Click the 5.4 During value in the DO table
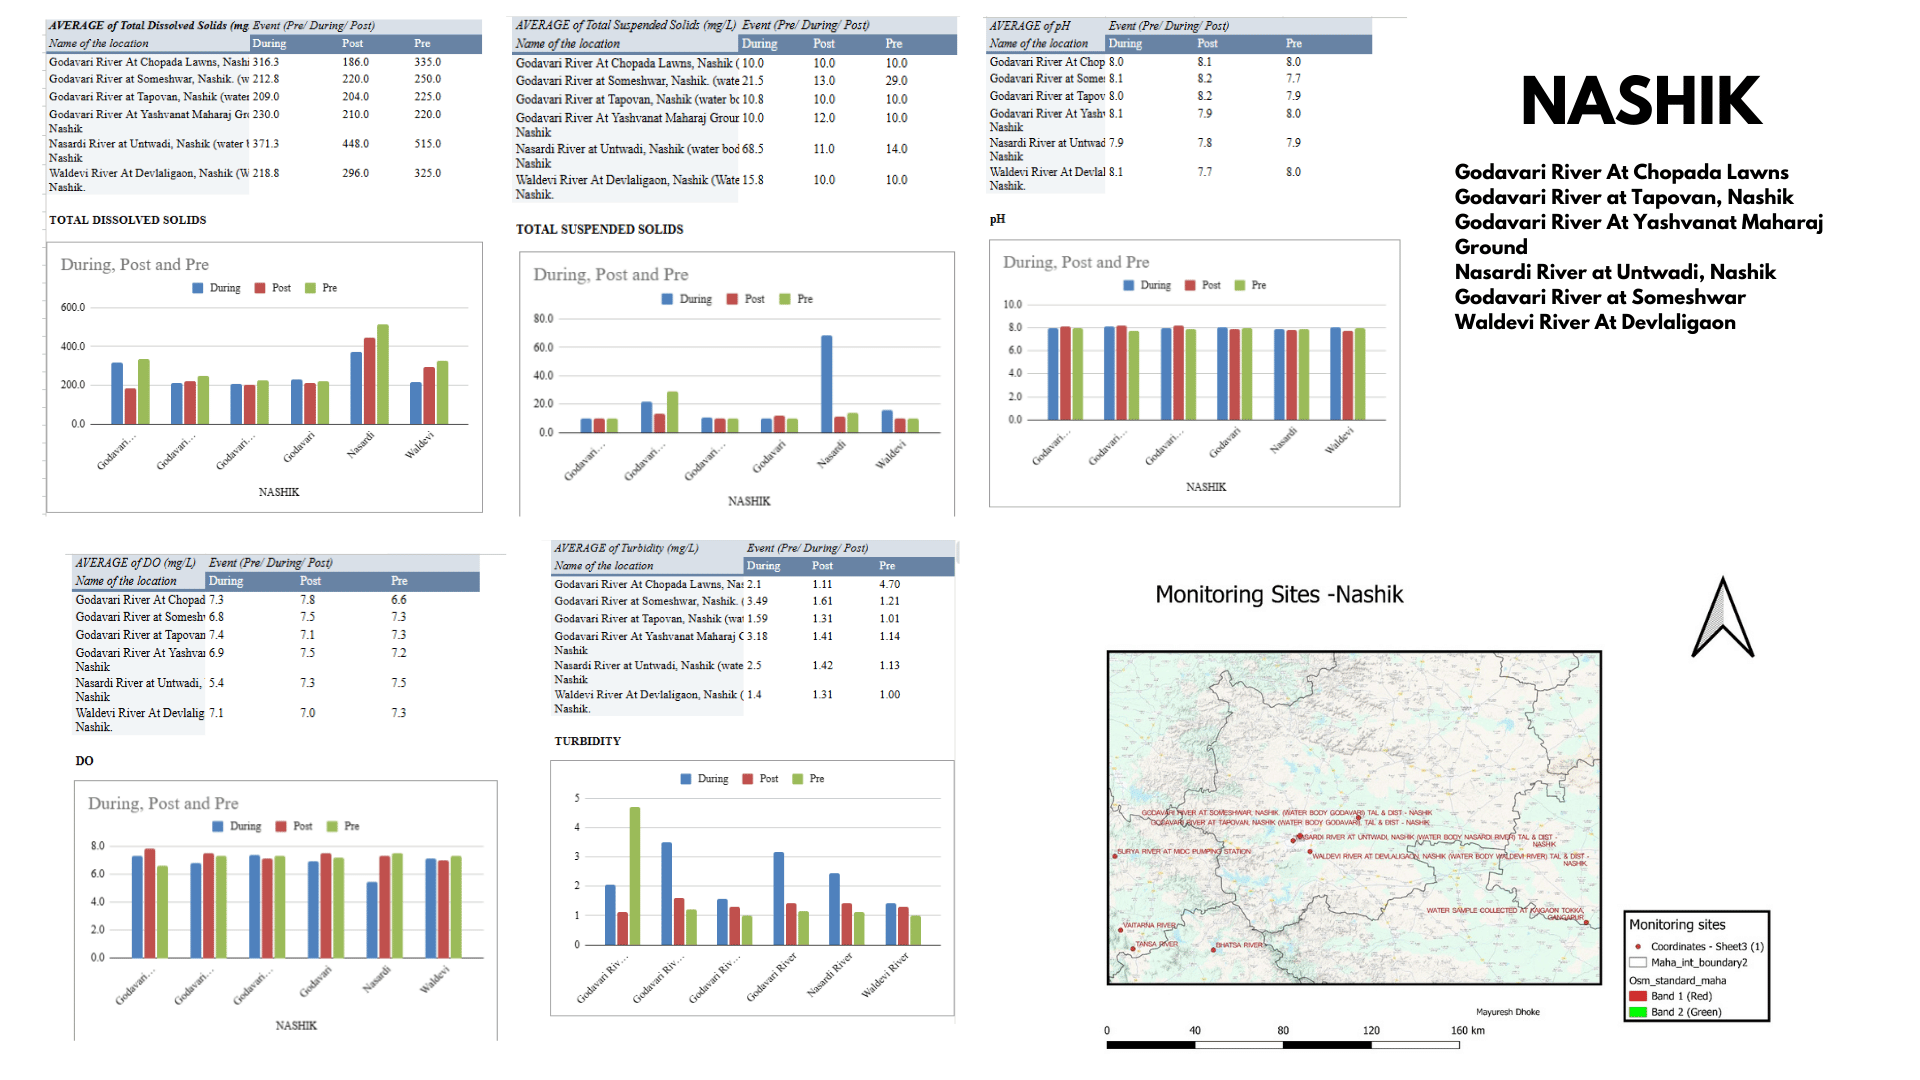The width and height of the screenshot is (1920, 1080). (217, 683)
